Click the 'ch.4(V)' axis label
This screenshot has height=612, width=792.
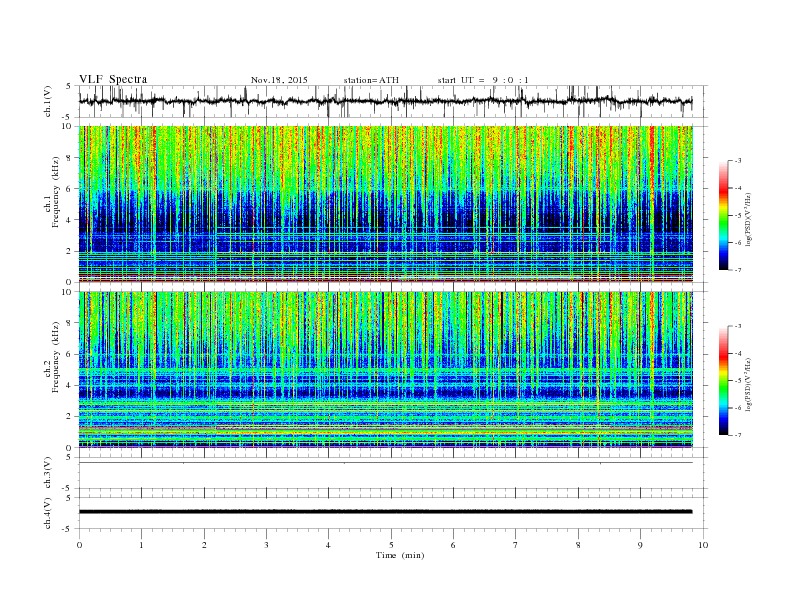click(48, 513)
